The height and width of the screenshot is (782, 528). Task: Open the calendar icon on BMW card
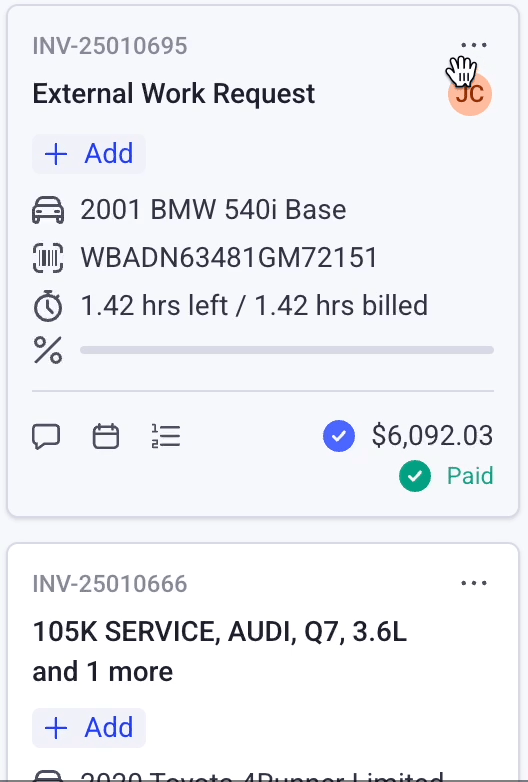106,436
